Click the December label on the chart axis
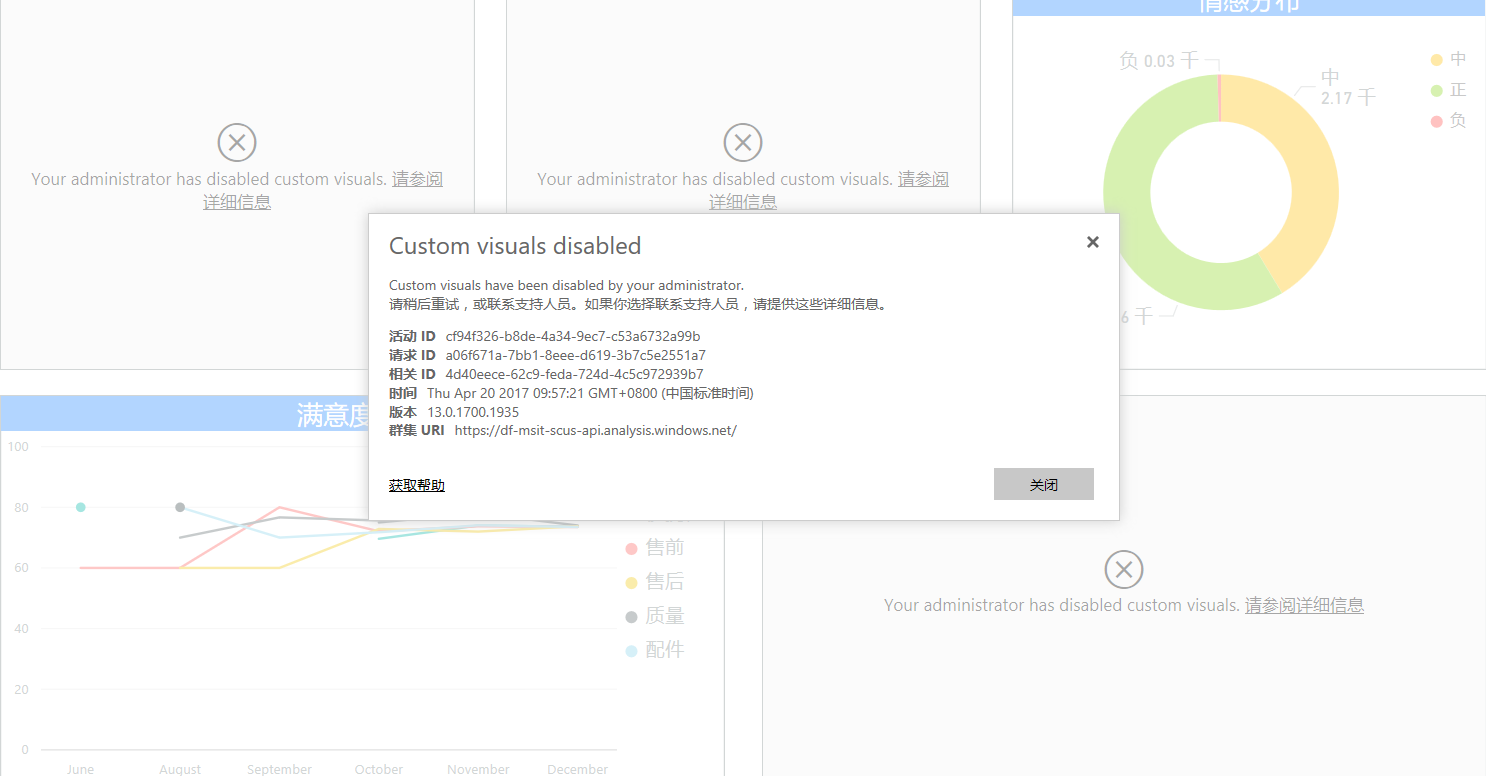 (578, 769)
